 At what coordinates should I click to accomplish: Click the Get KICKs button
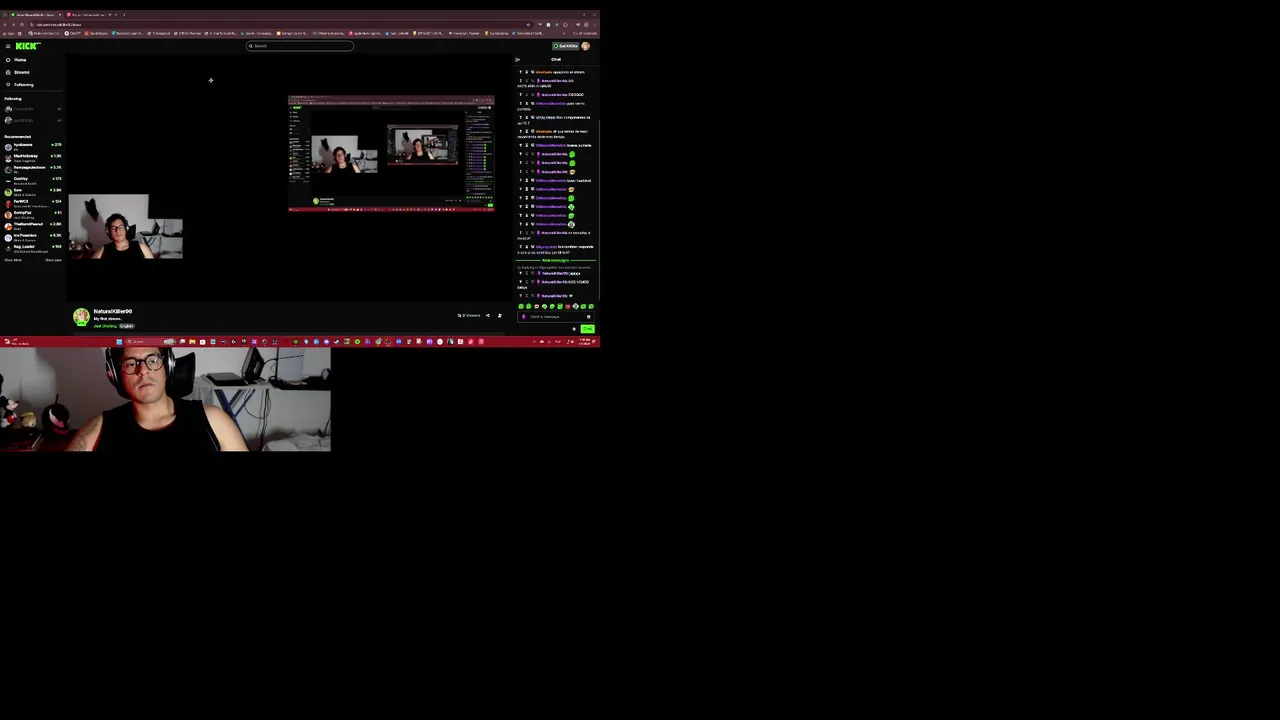tap(566, 46)
